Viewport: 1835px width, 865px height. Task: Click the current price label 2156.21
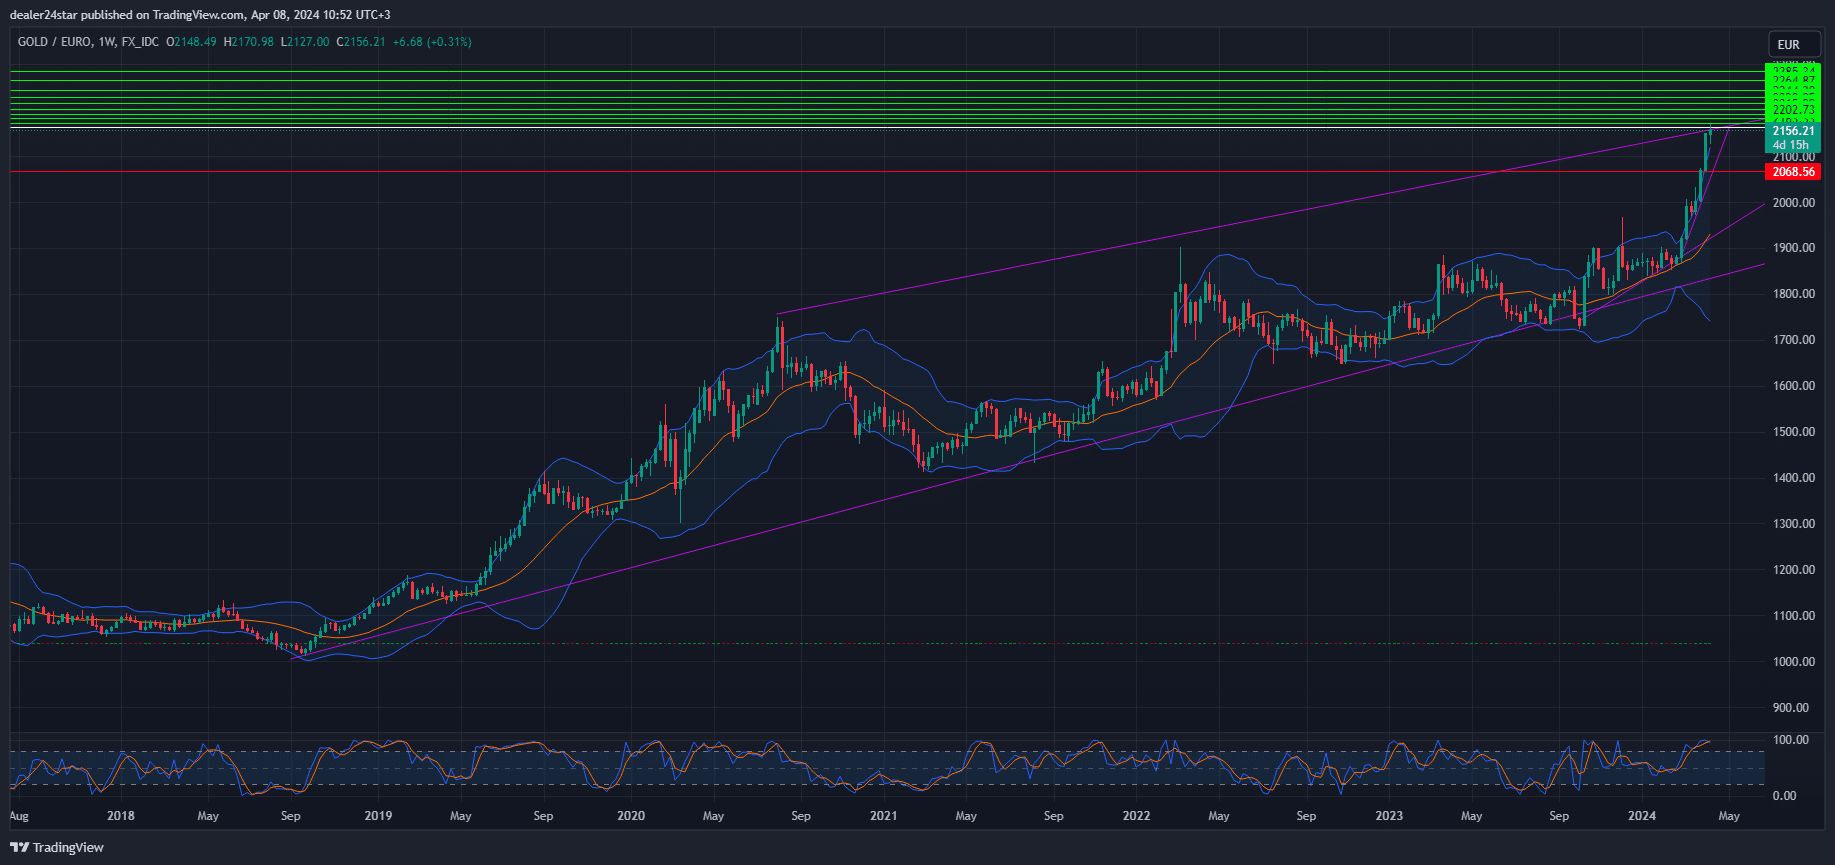1793,131
